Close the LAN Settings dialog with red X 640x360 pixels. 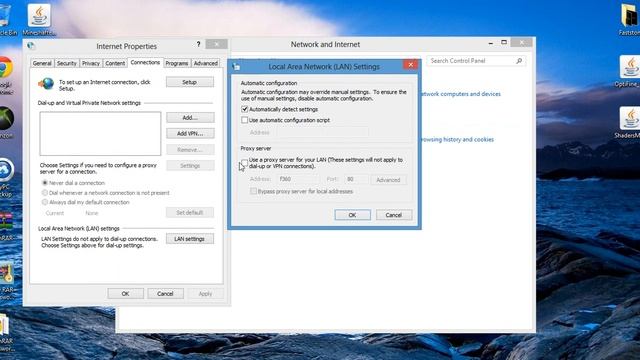pyautogui.click(x=411, y=64)
